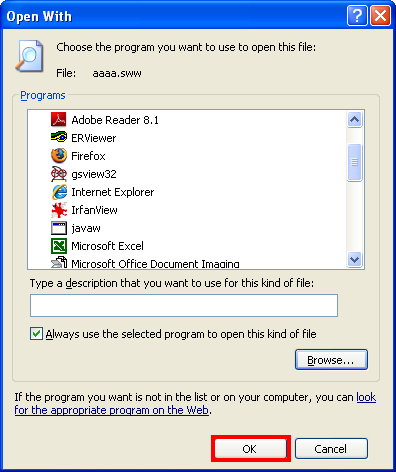Select the javaw window icon
Viewport: 396px width, 472px height.
(59, 228)
